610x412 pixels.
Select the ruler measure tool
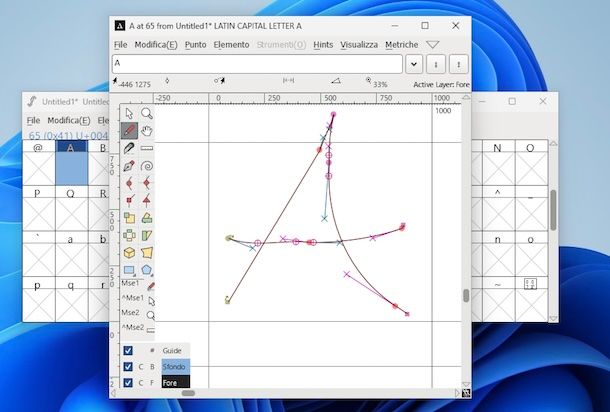tap(147, 148)
